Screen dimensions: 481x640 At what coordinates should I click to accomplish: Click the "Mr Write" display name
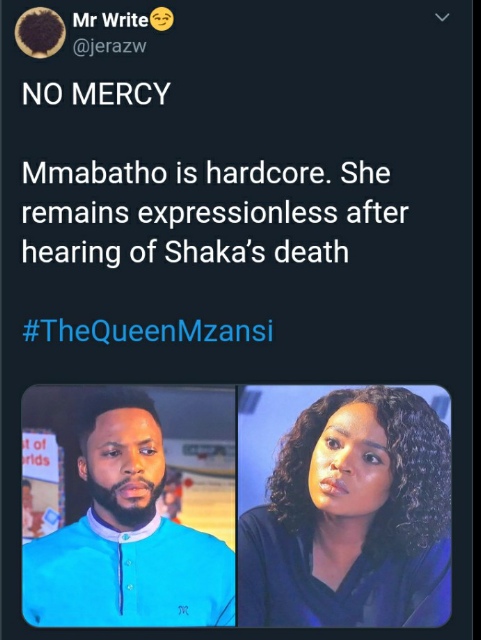[110, 20]
